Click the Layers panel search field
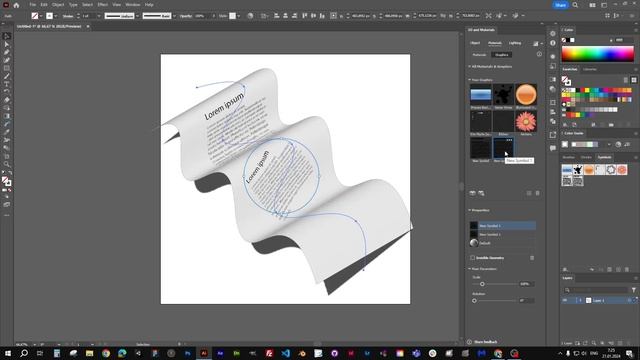Viewport: 640px width, 360px height. click(597, 290)
